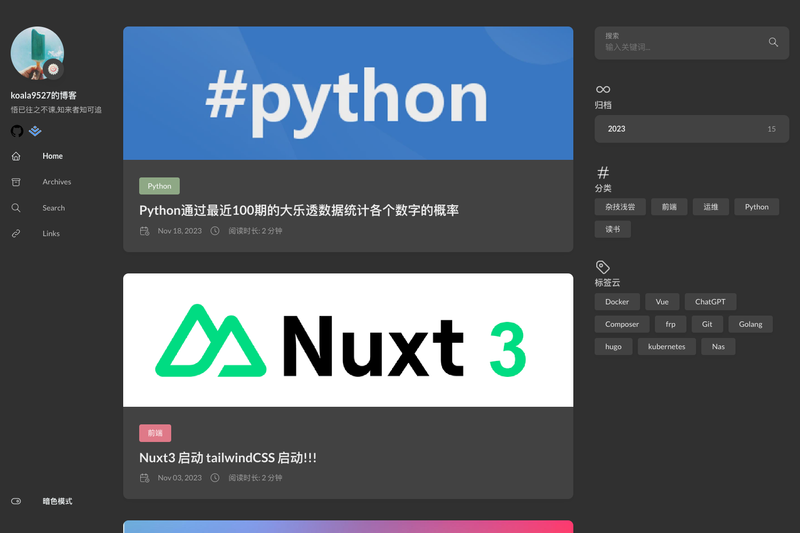Click the tag cloud section icon
800x533 pixels.
click(603, 267)
